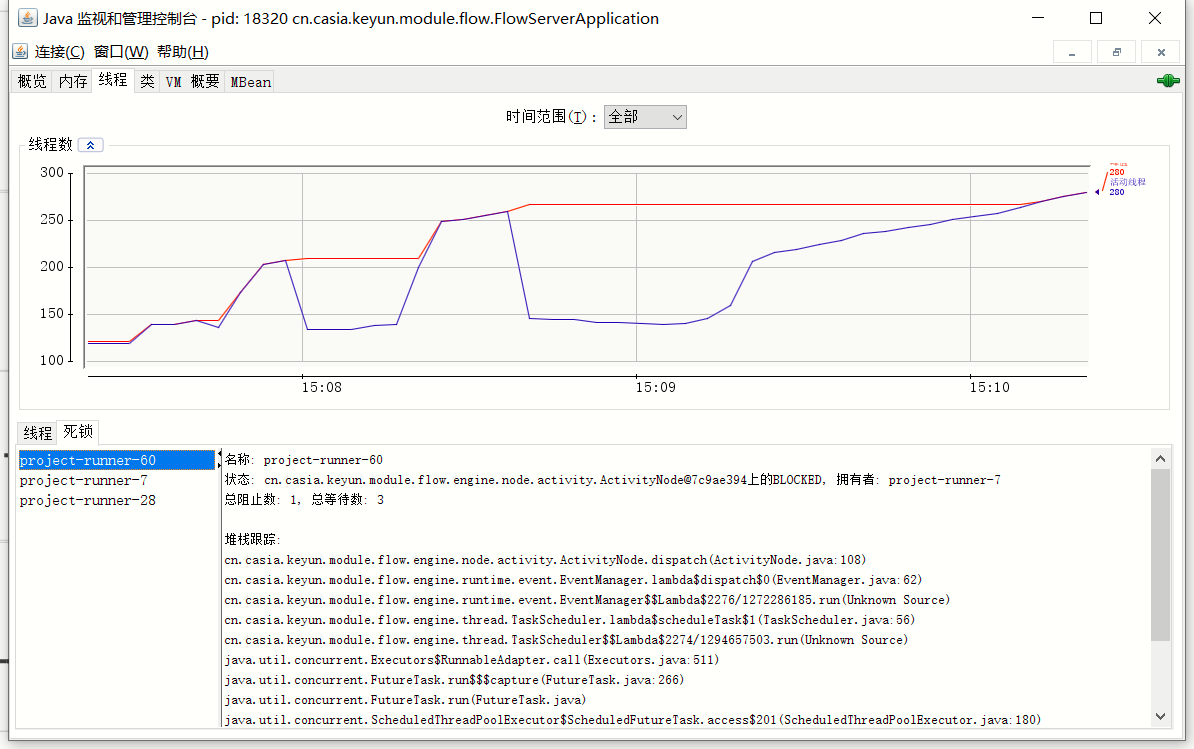The height and width of the screenshot is (749, 1194).
Task: Select thread project-runner-28
Action: (x=117, y=500)
